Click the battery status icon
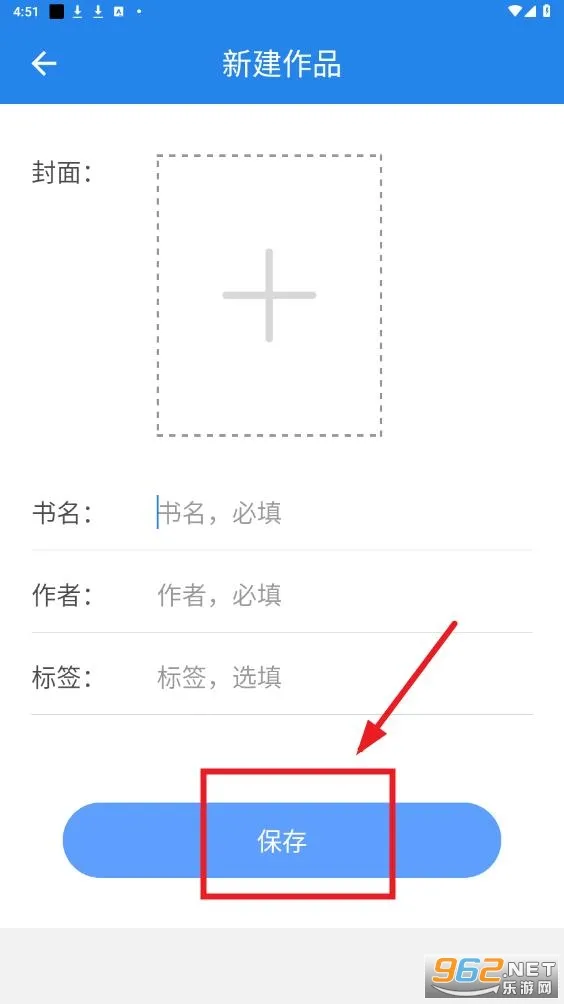 (x=546, y=11)
